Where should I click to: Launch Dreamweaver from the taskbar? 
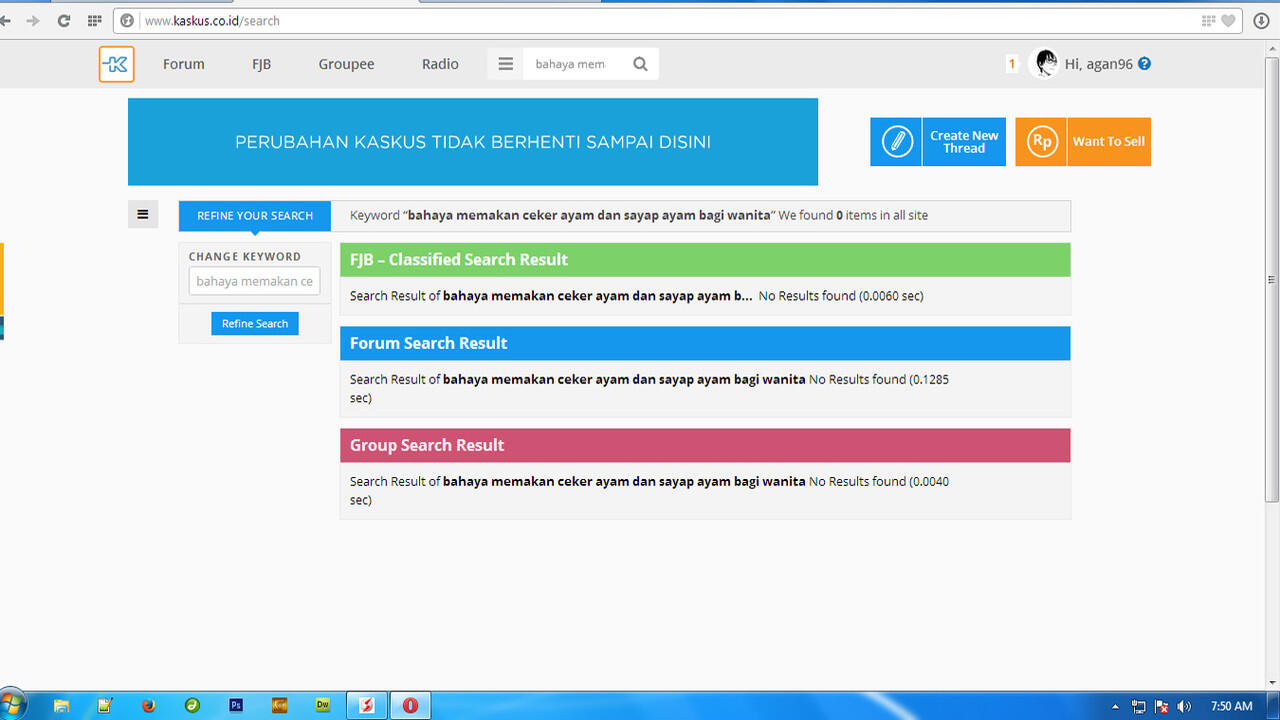point(323,705)
